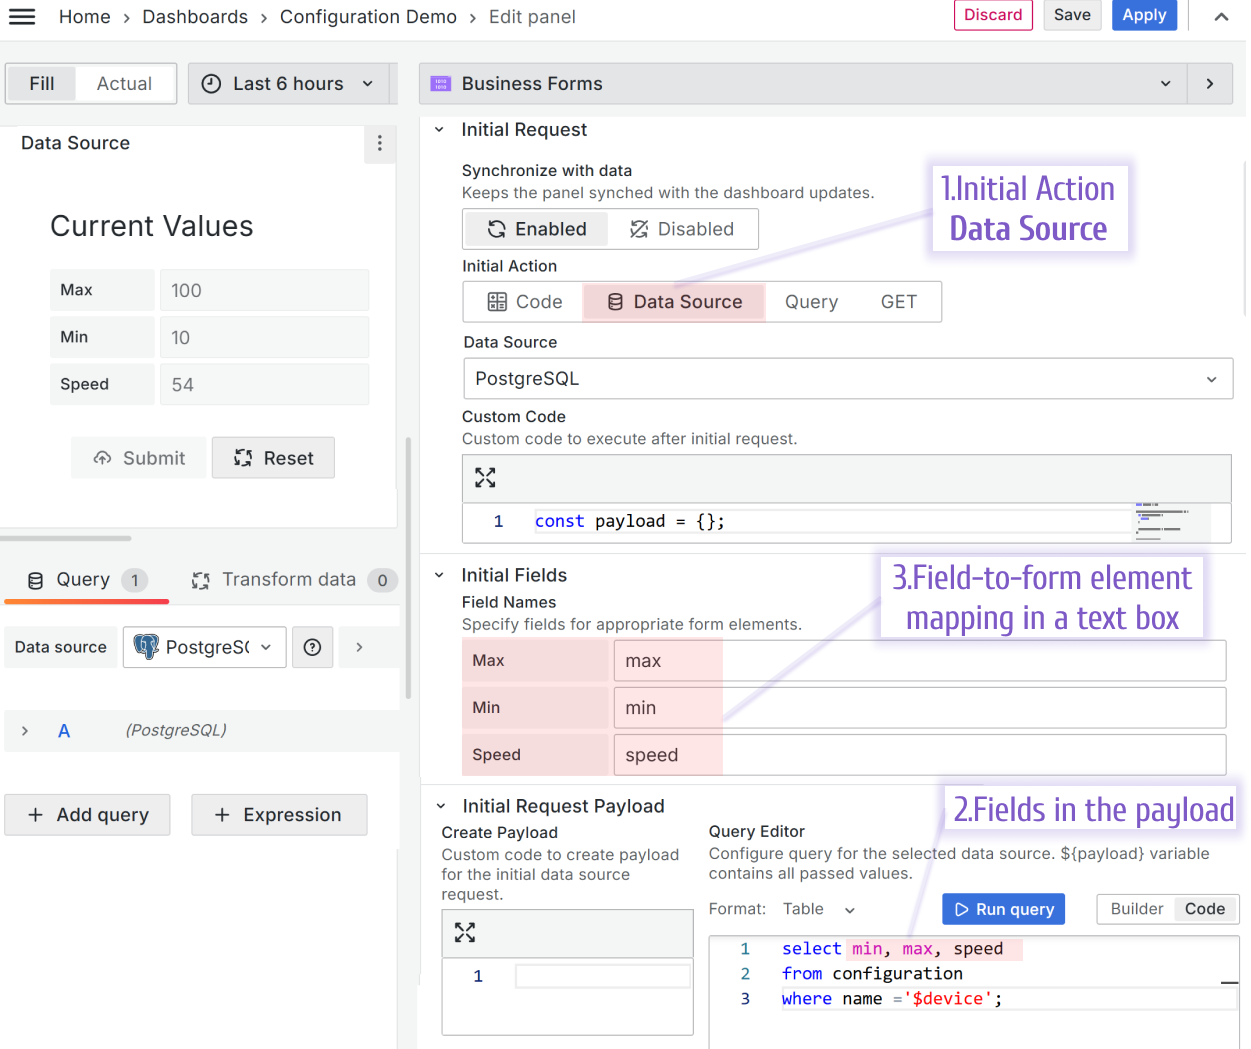Switch Query Editor to Builder mode

click(x=1136, y=909)
